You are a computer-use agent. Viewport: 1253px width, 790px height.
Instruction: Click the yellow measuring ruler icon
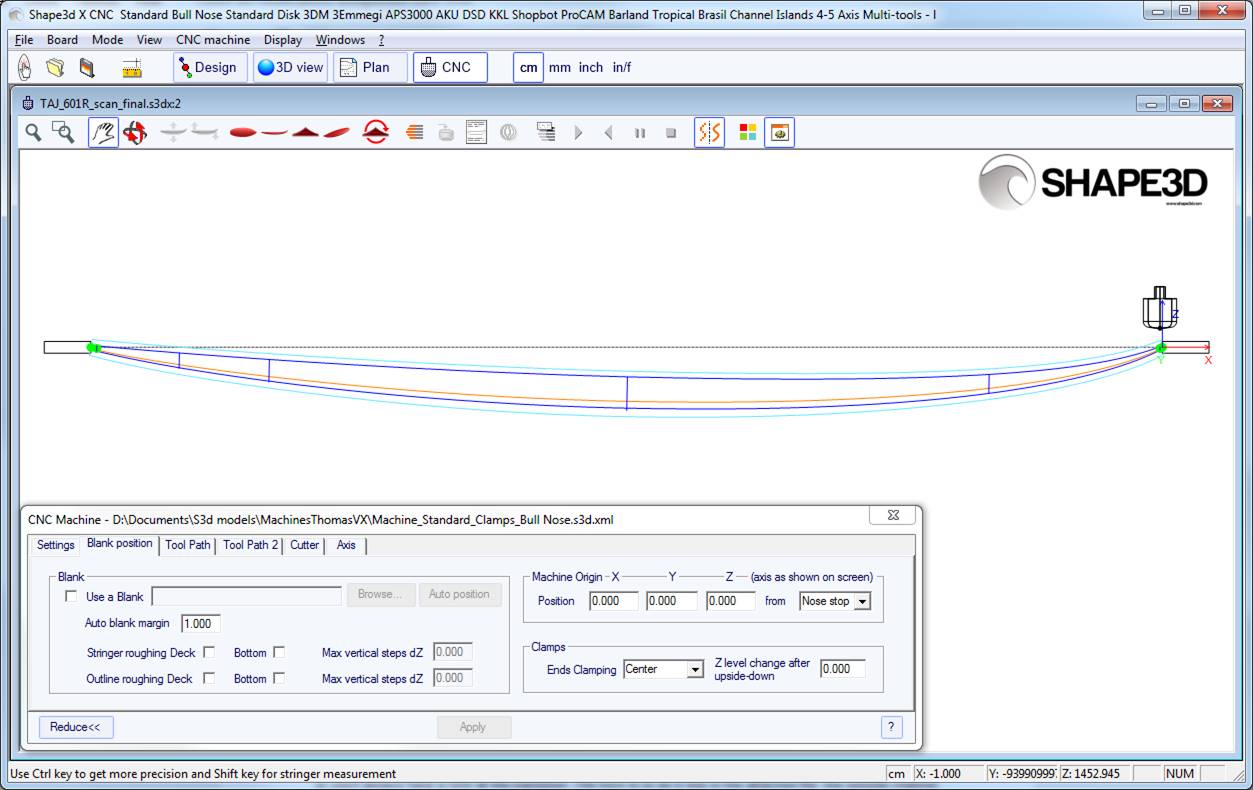point(131,67)
